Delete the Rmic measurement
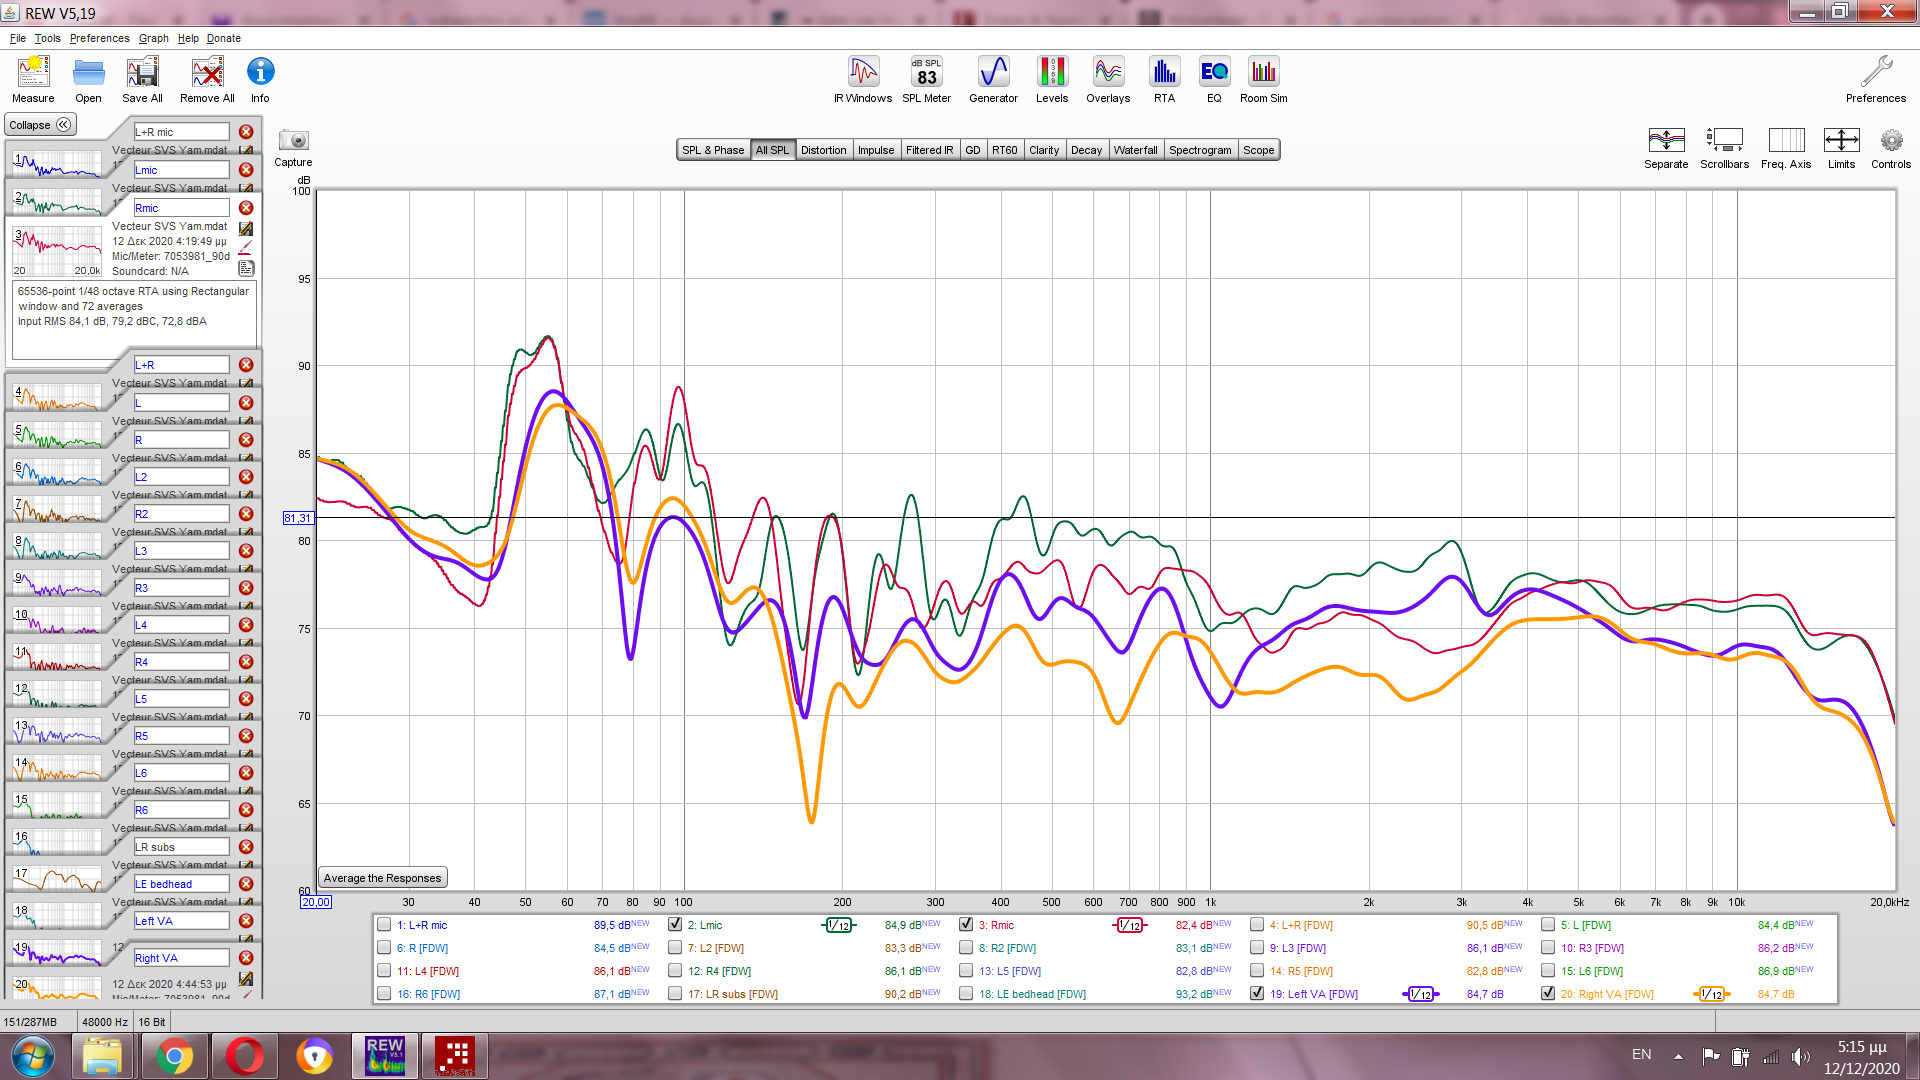 tap(246, 208)
